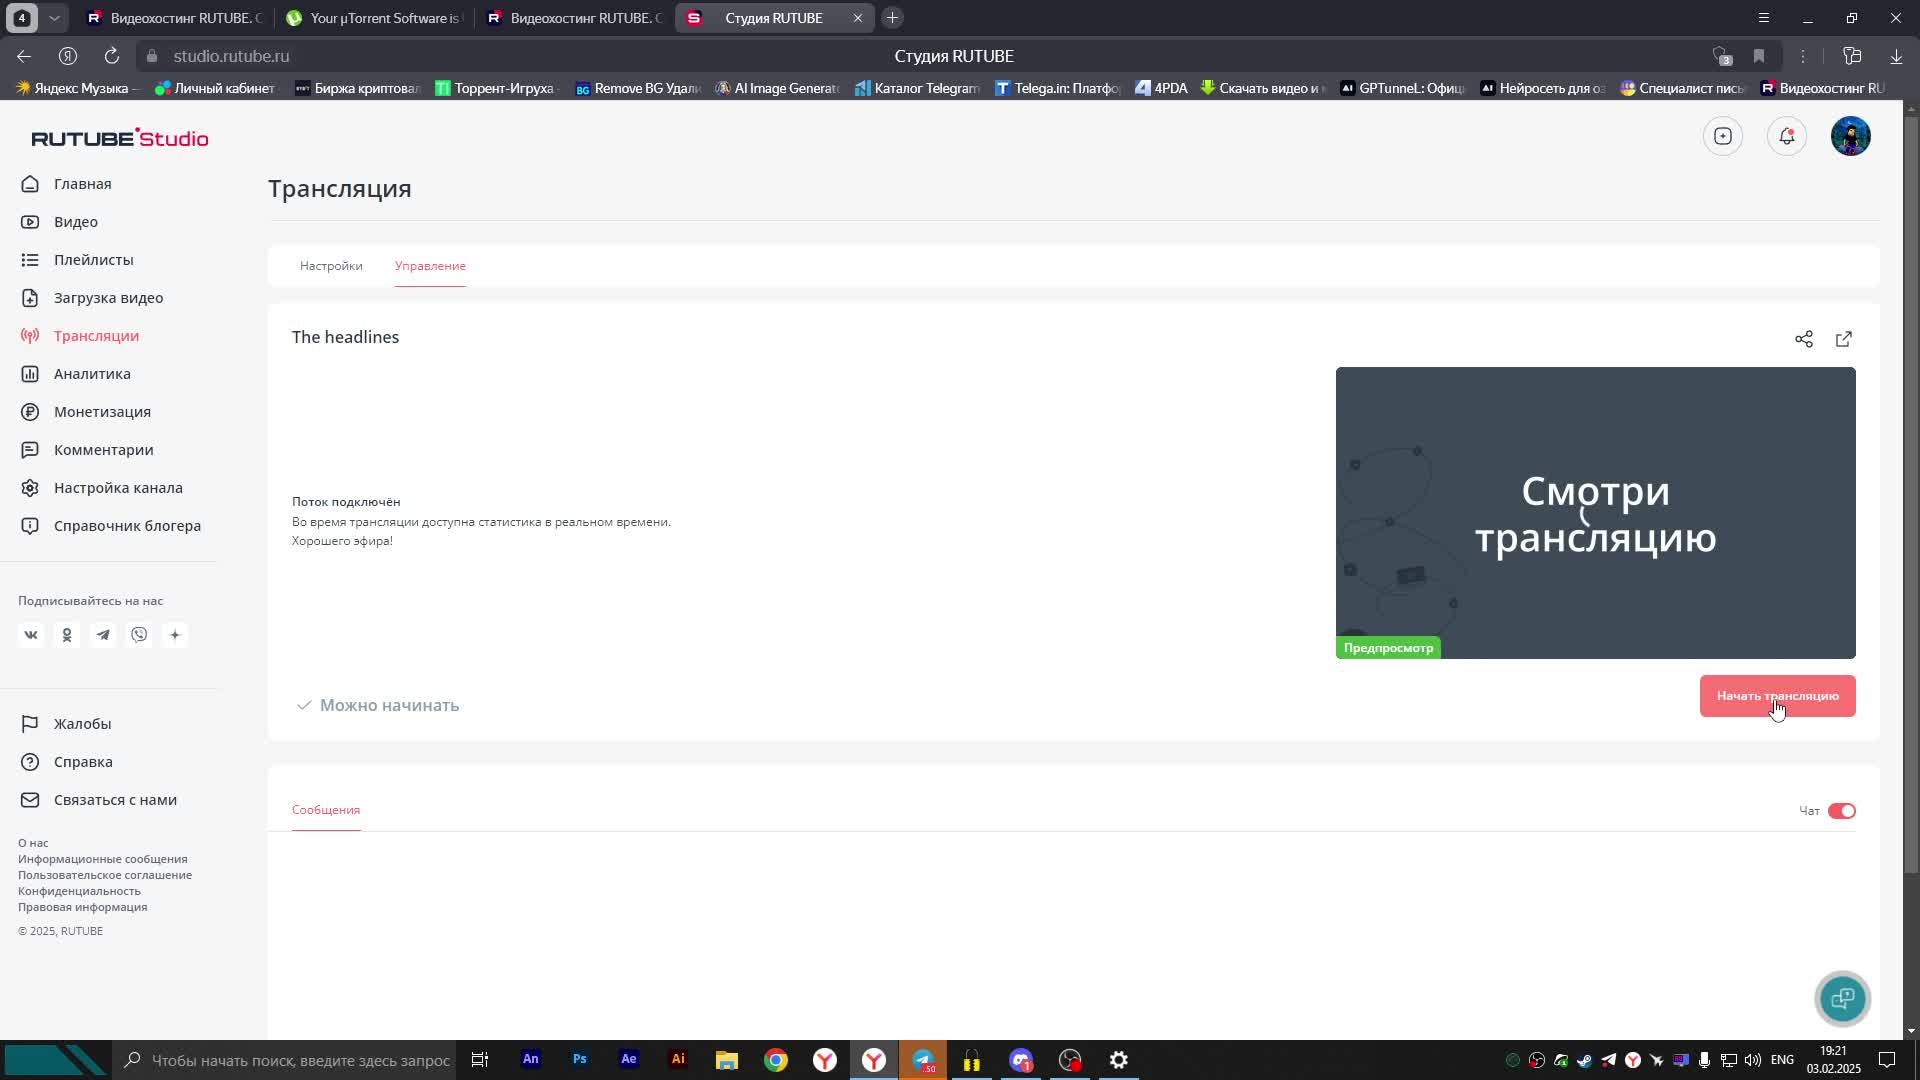
Task: Toggle the Чат switch off
Action: [x=1841, y=811]
